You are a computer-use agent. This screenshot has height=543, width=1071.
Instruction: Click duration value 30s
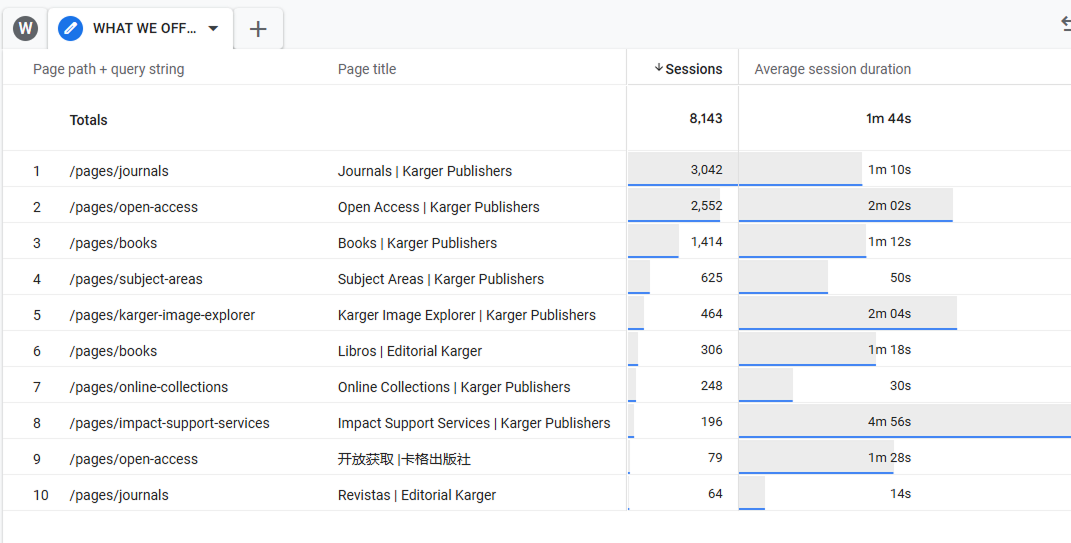900,385
